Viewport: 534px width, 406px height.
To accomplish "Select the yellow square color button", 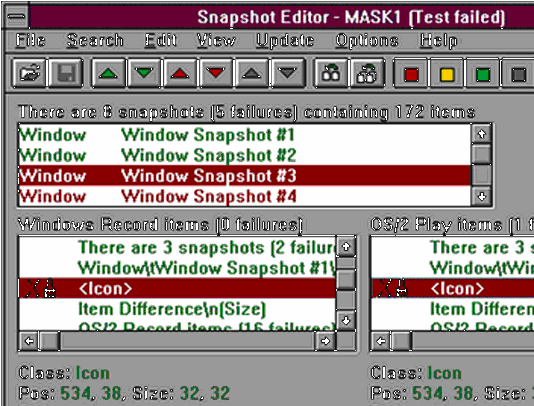I will [447, 74].
